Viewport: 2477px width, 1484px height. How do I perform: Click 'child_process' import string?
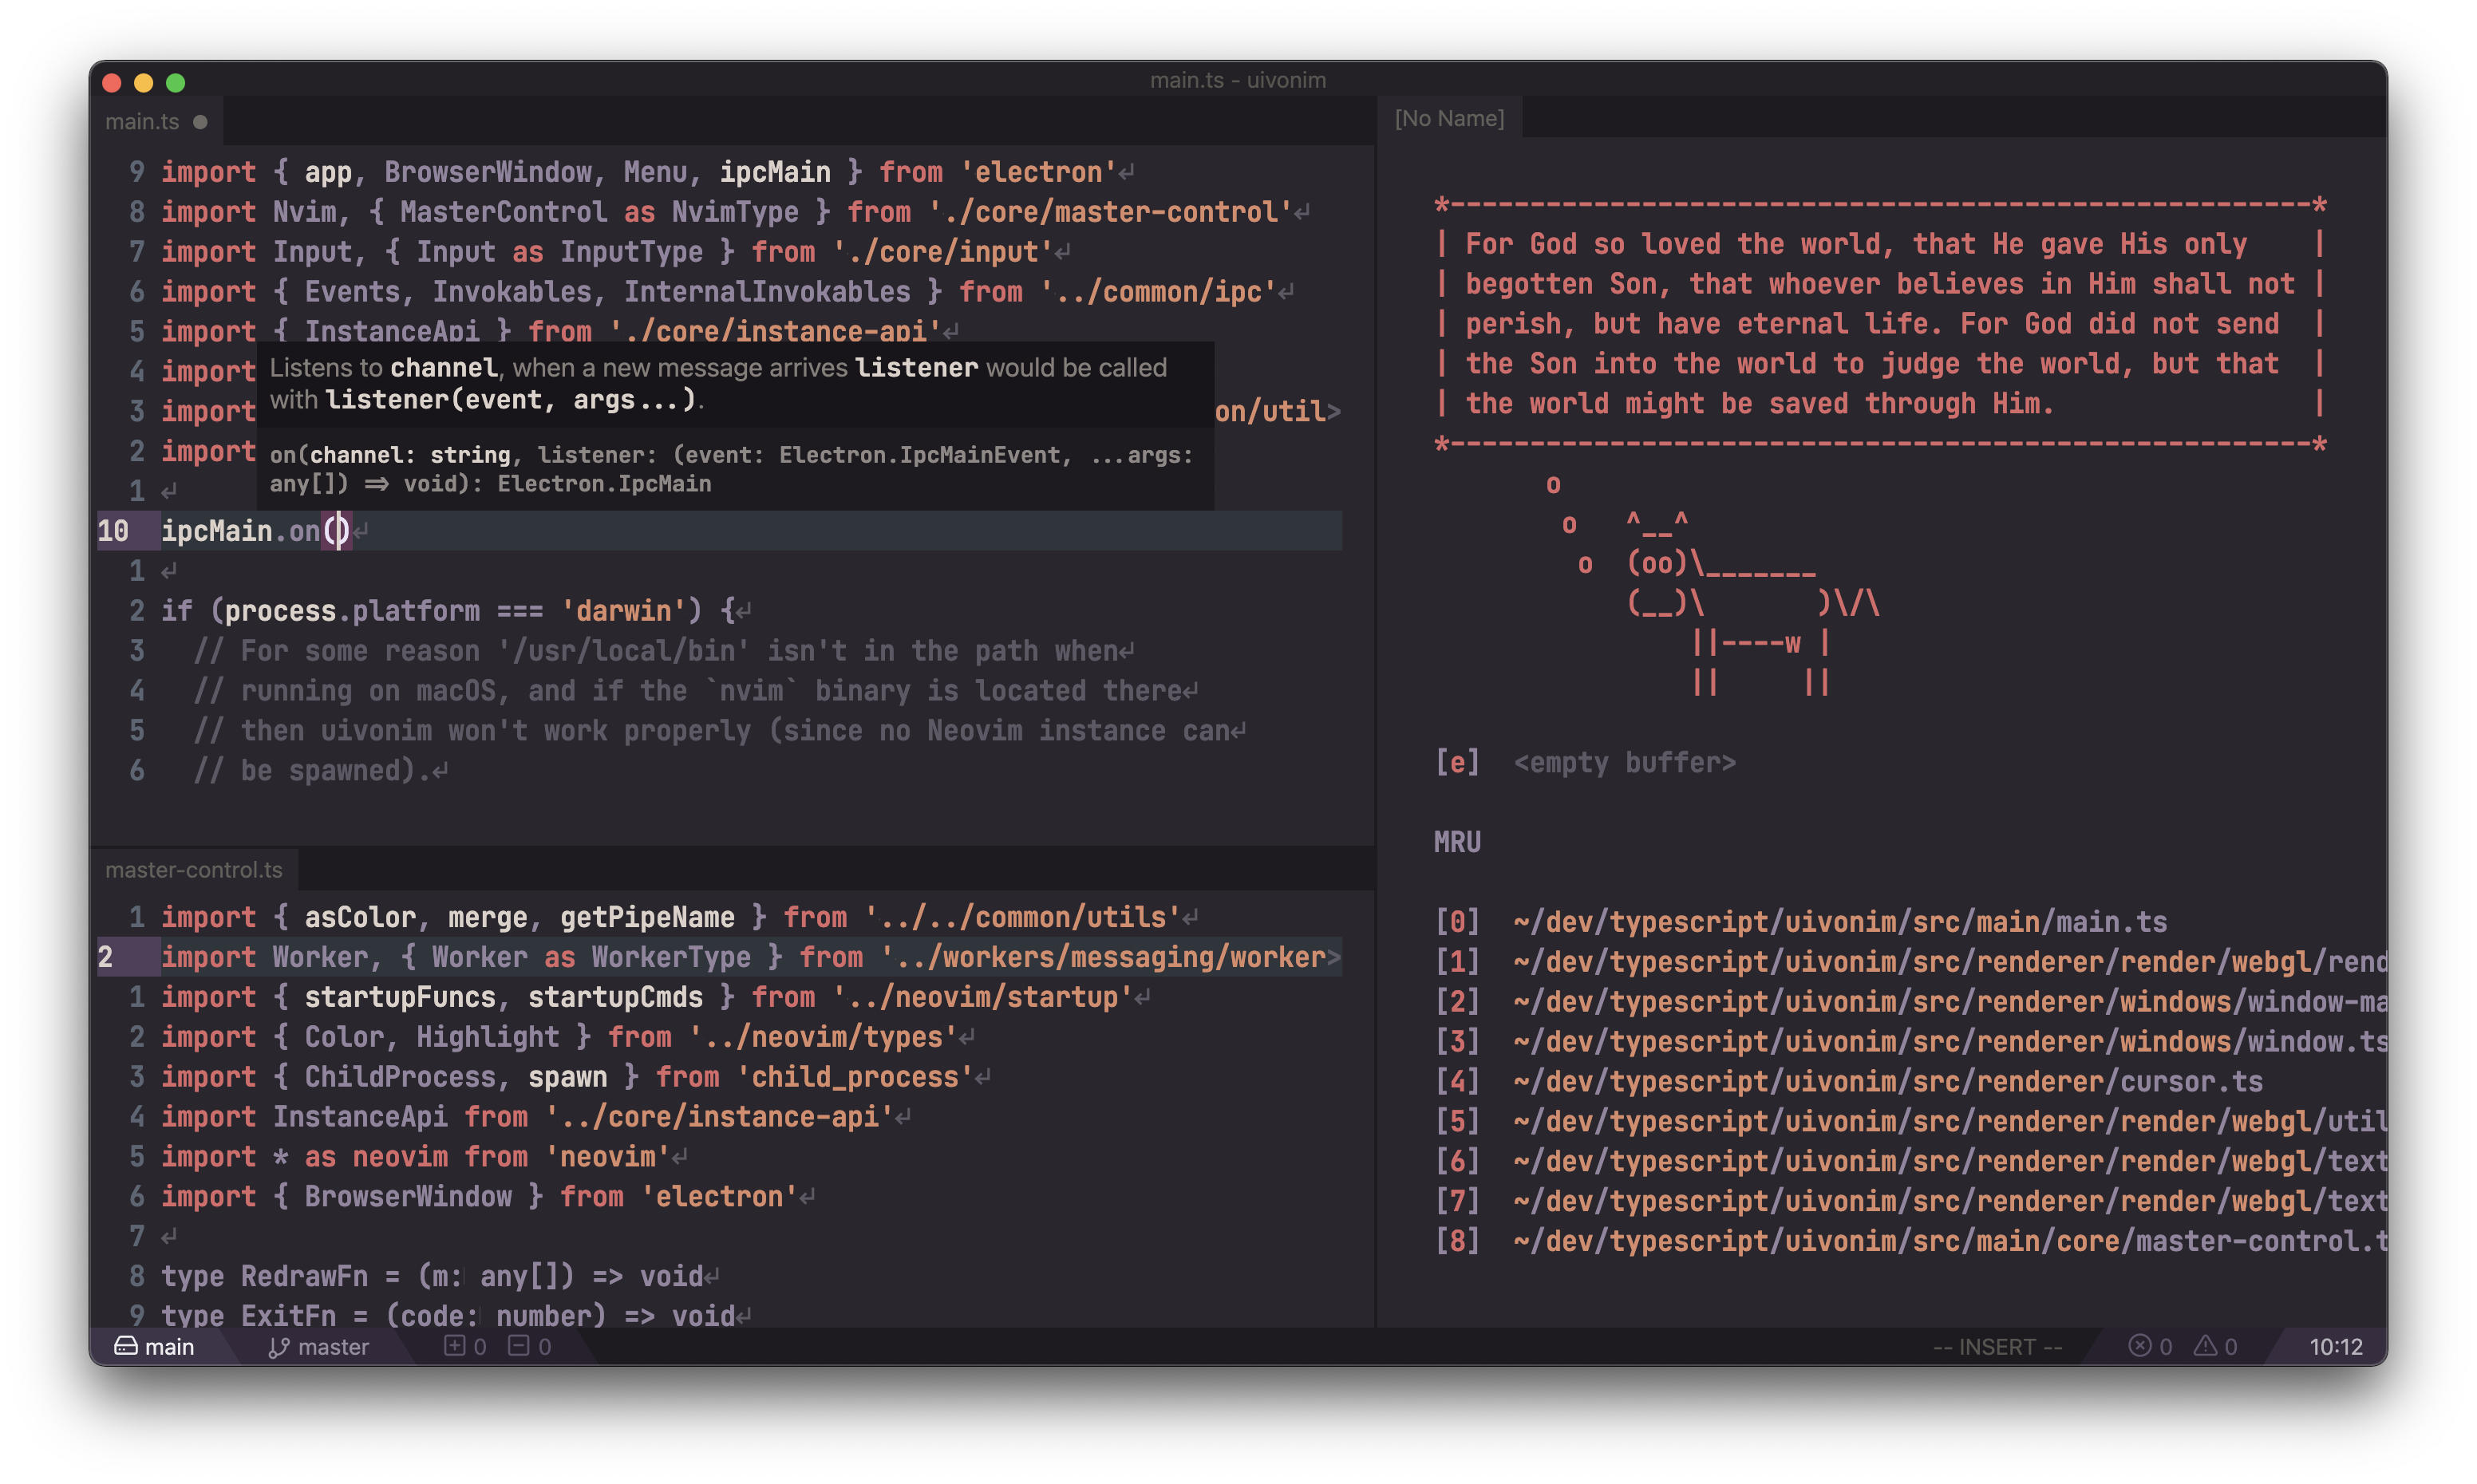(854, 1077)
